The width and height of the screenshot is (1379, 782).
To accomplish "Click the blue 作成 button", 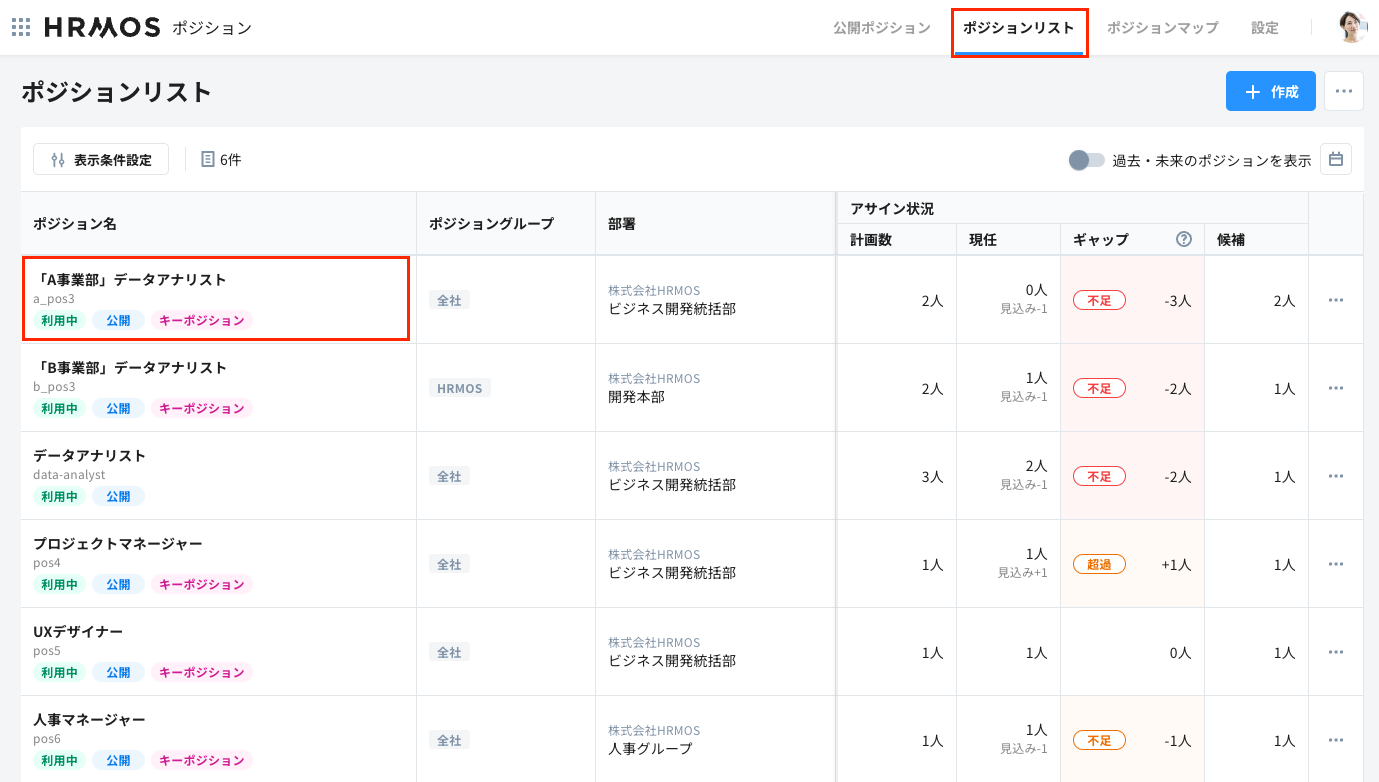I will [1270, 91].
